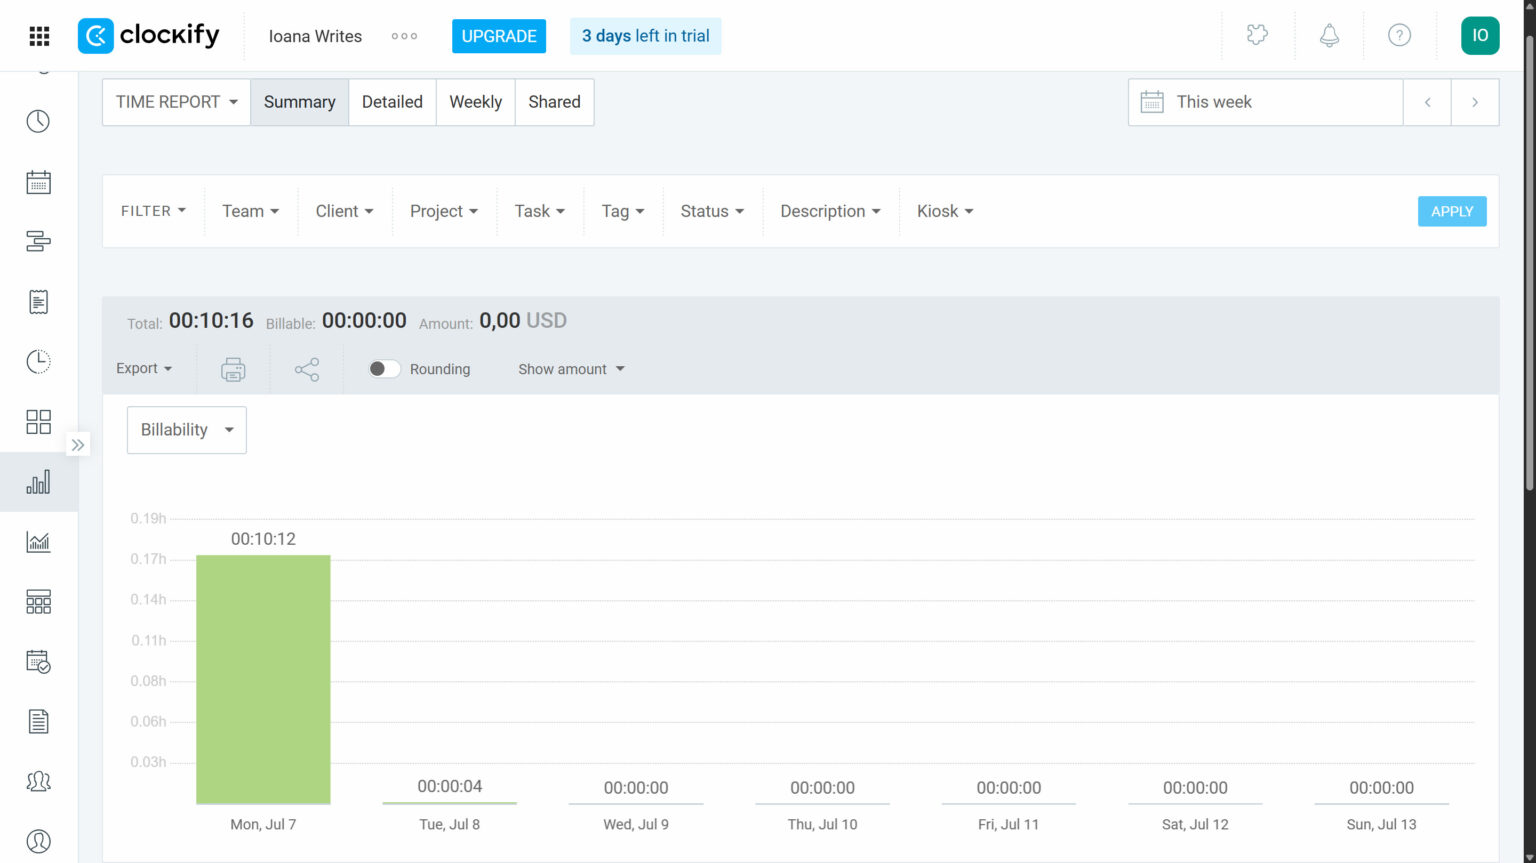1536x863 pixels.
Task: Expand the Export dropdown
Action: (x=144, y=369)
